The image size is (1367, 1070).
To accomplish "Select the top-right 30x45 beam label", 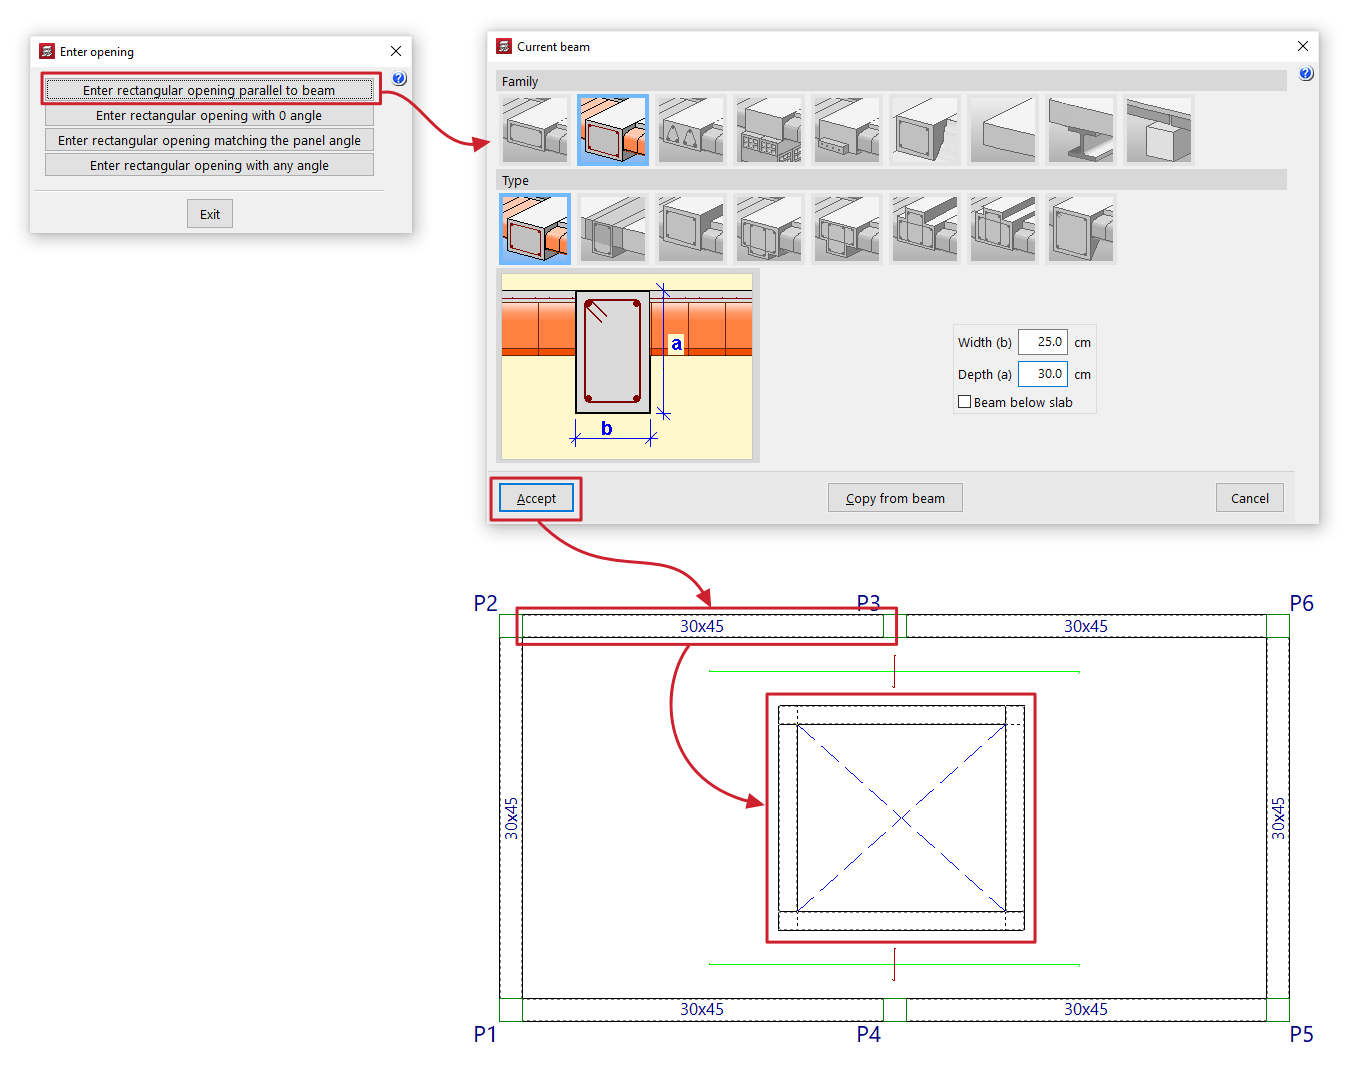I will click(x=1086, y=626).
